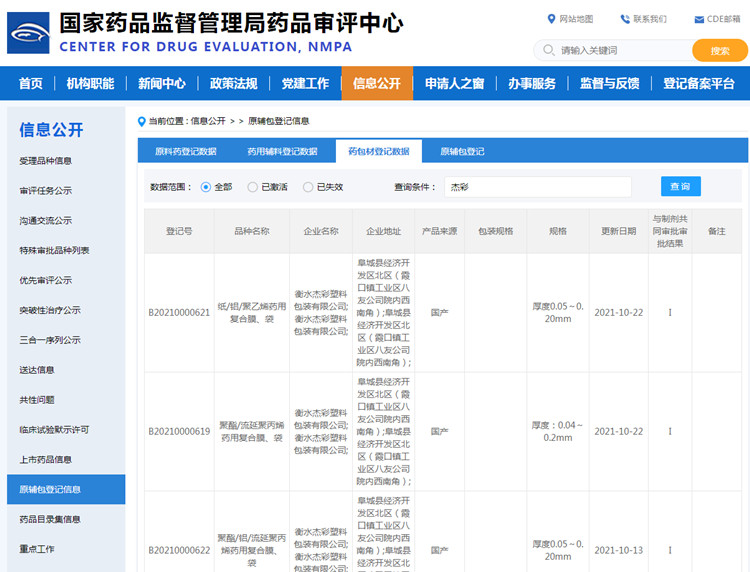Select the 已失效 radio button
The width and height of the screenshot is (750, 572).
click(308, 187)
